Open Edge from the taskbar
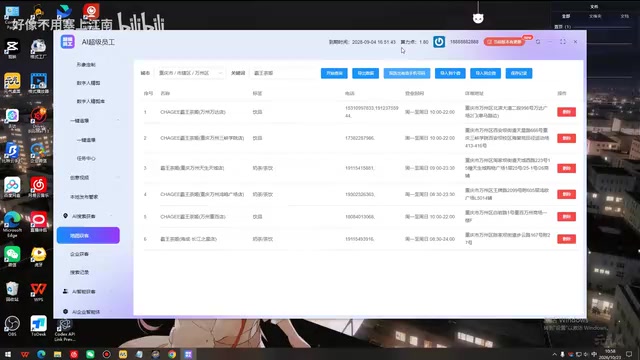Viewport: 640px width, 360px height. click(41, 354)
